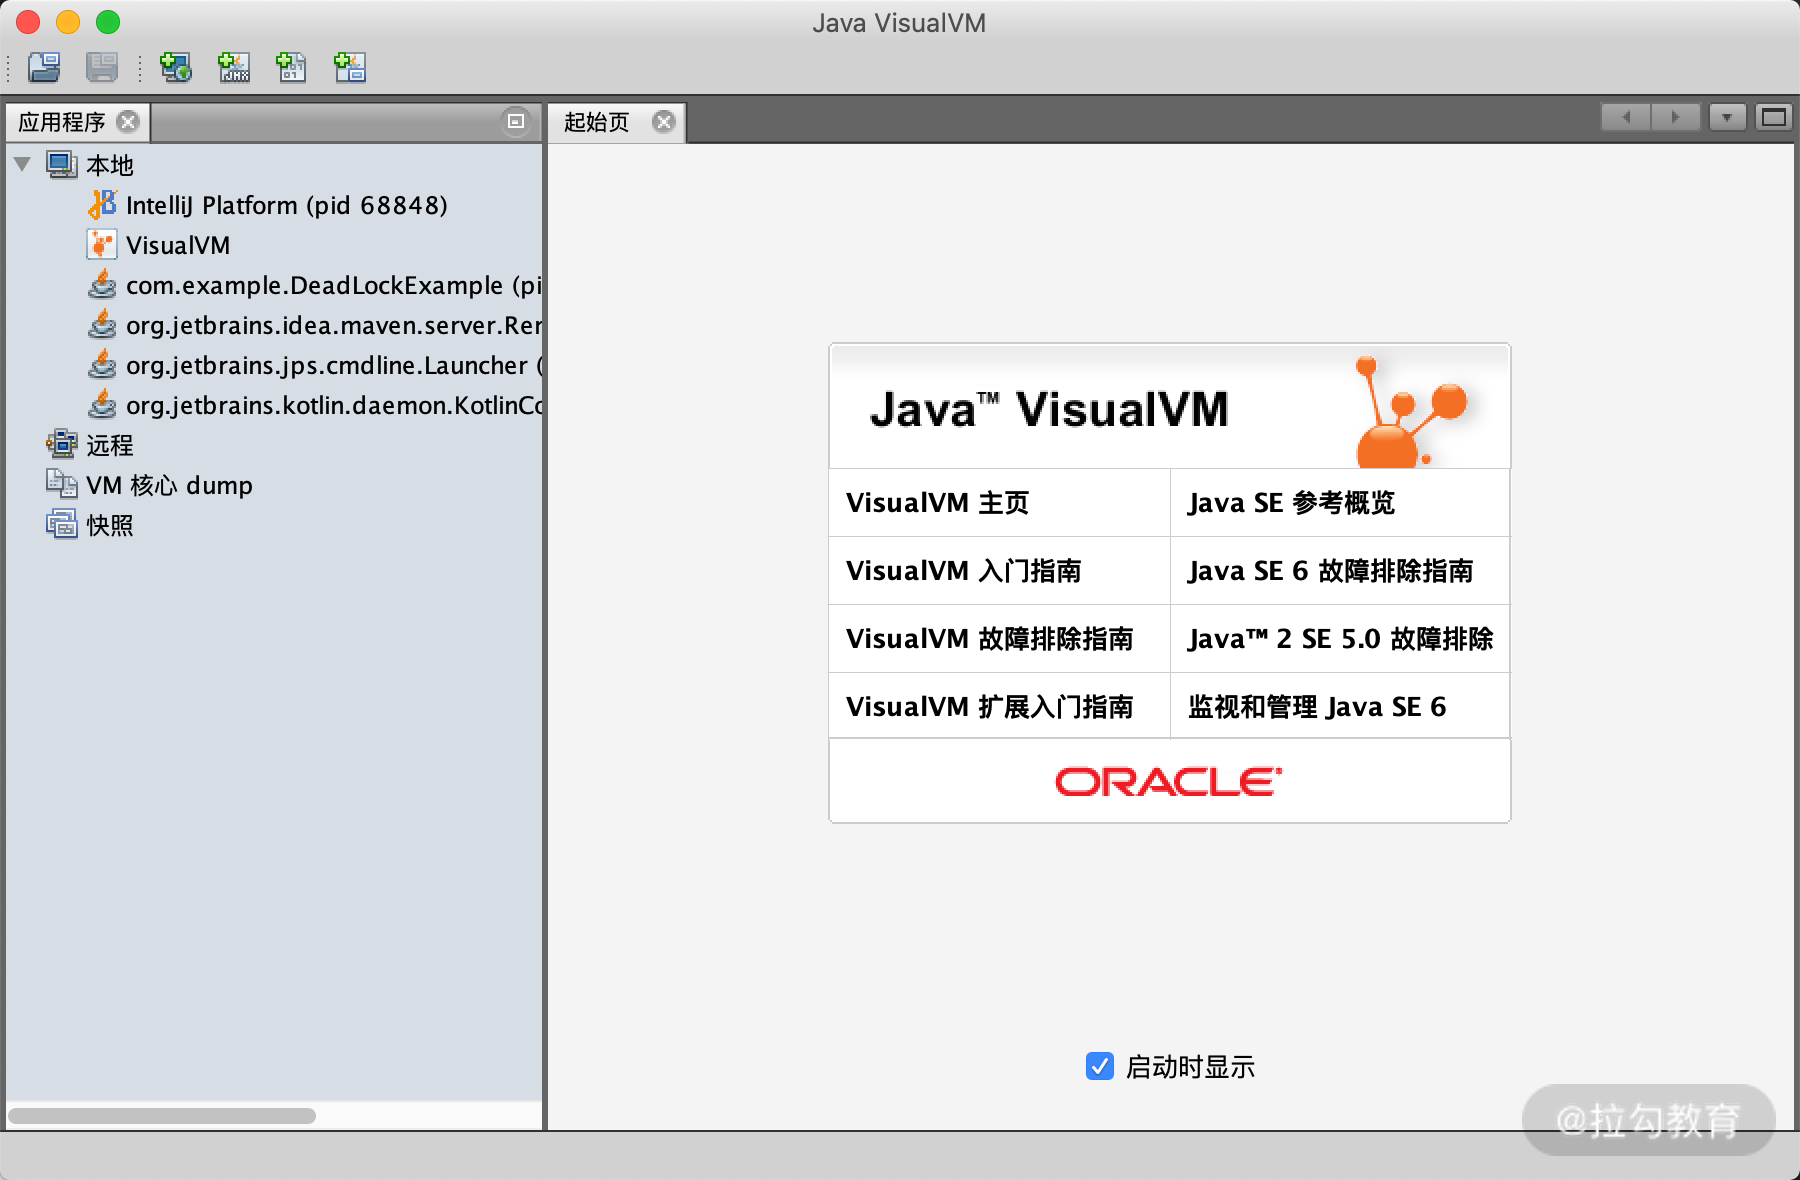Click the IntelliJ Platform process icon
Screen dimensions: 1800x1180
pos(102,205)
